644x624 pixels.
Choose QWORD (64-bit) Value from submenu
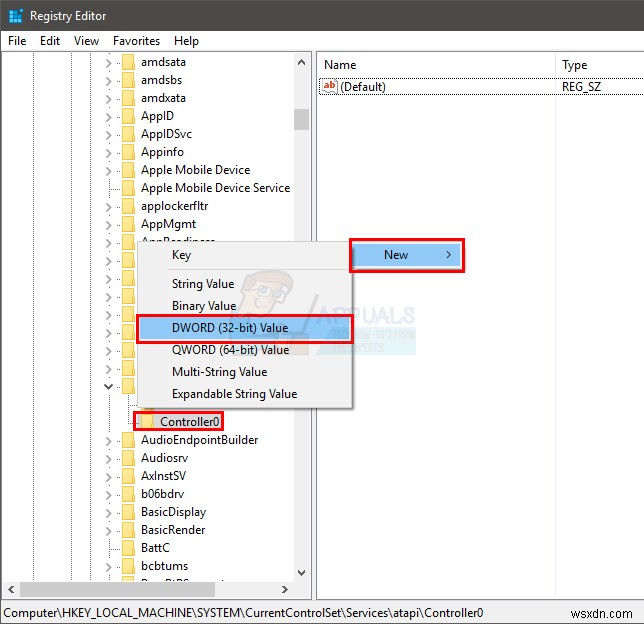244,350
